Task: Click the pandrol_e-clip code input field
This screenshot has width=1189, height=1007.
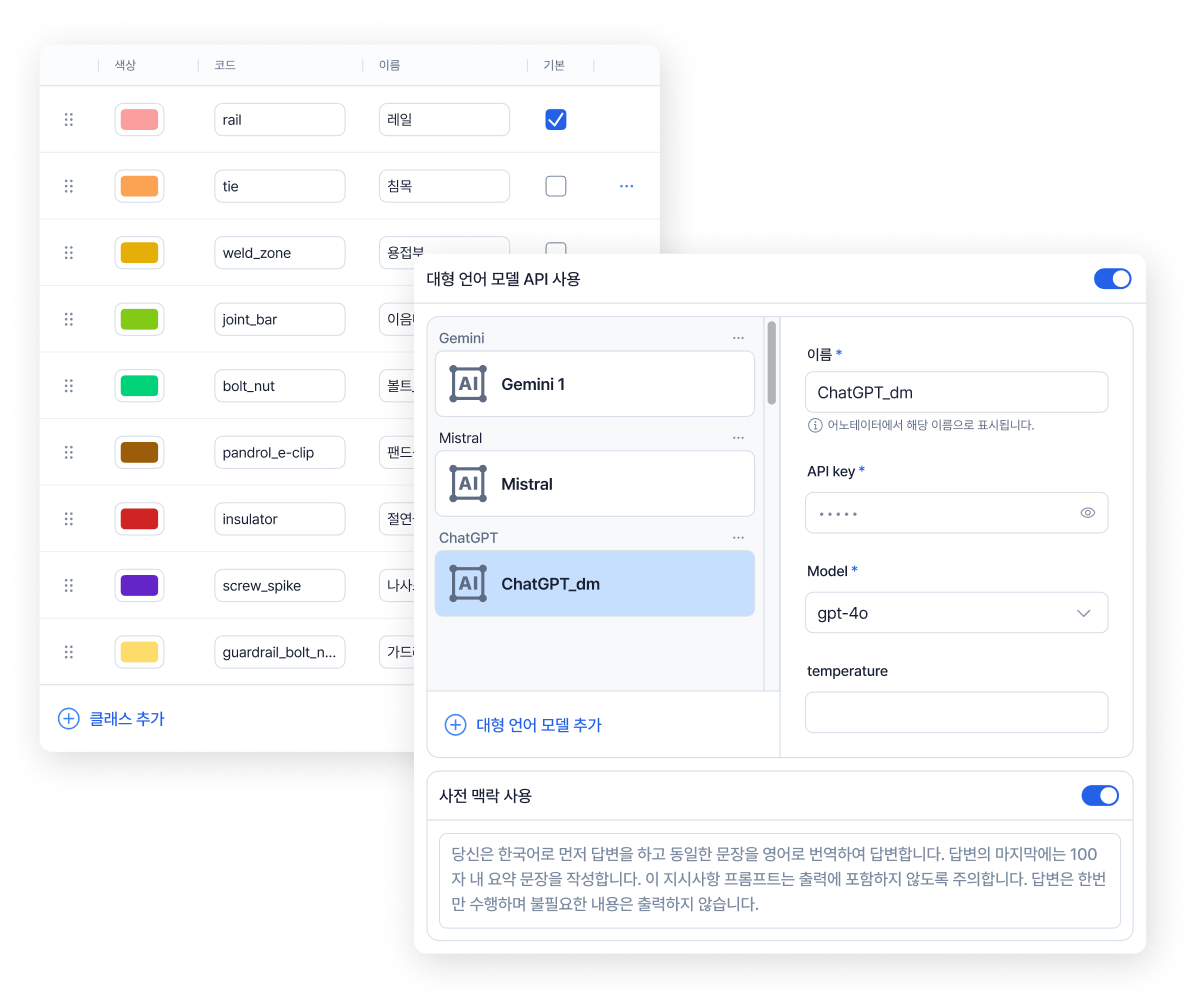Action: click(x=280, y=453)
